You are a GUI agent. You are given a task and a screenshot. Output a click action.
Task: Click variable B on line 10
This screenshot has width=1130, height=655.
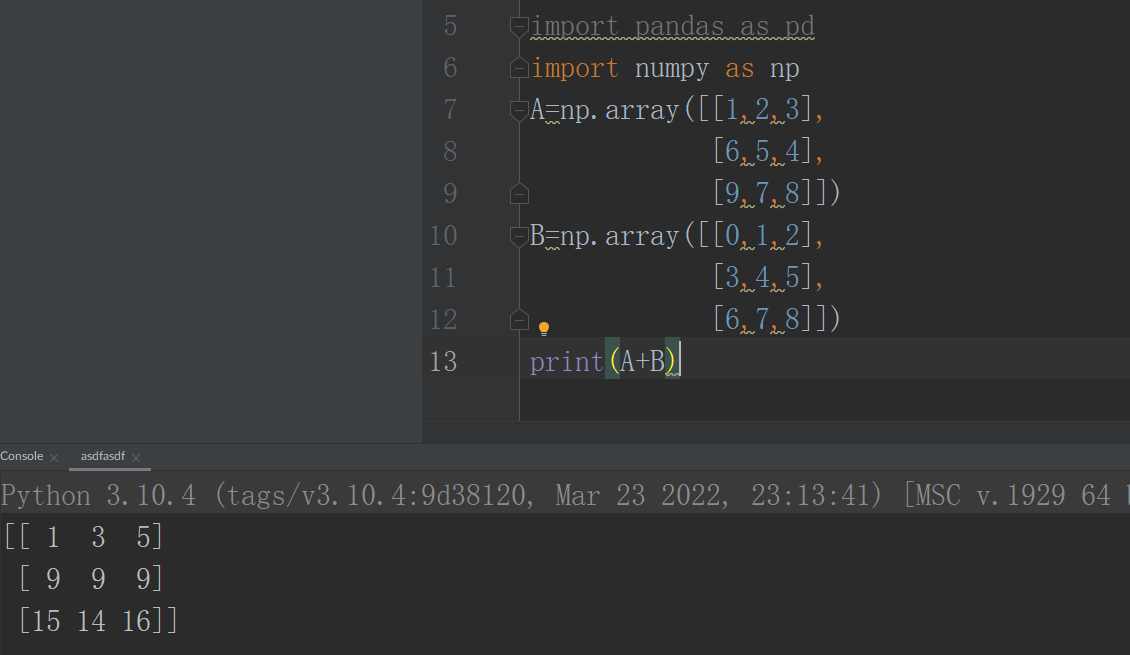click(539, 235)
